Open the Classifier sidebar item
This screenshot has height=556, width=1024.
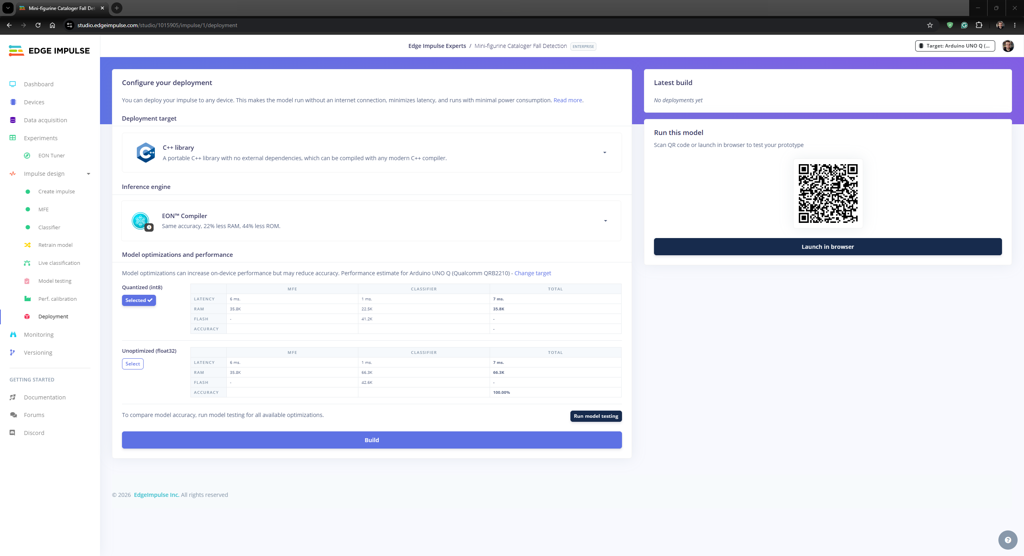click(49, 227)
